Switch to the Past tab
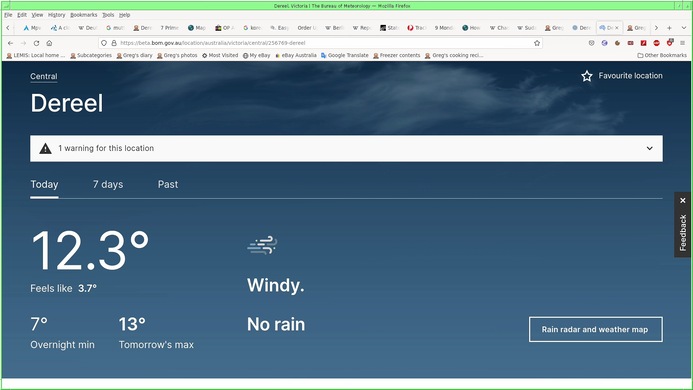693x390 pixels. [168, 184]
